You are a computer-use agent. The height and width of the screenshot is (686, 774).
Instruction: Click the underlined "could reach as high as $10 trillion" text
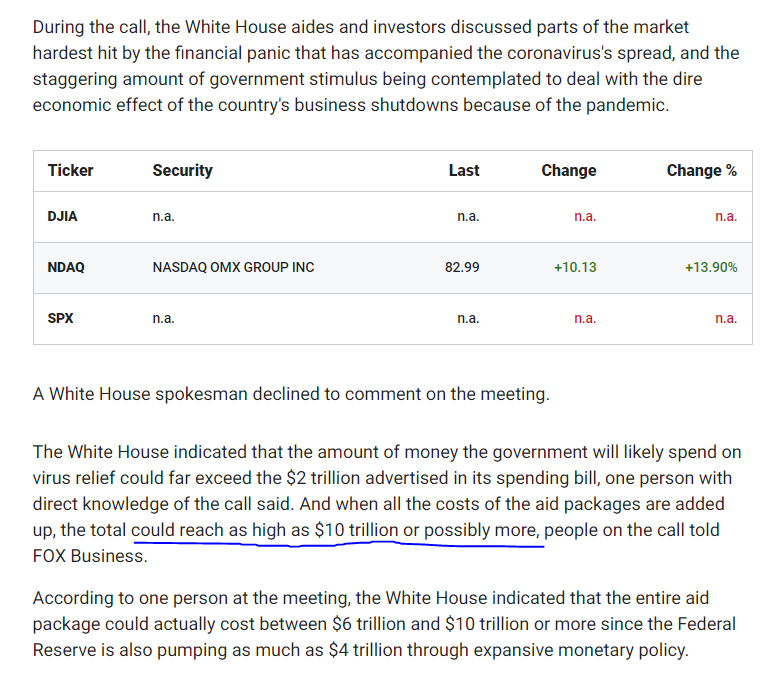[265, 530]
